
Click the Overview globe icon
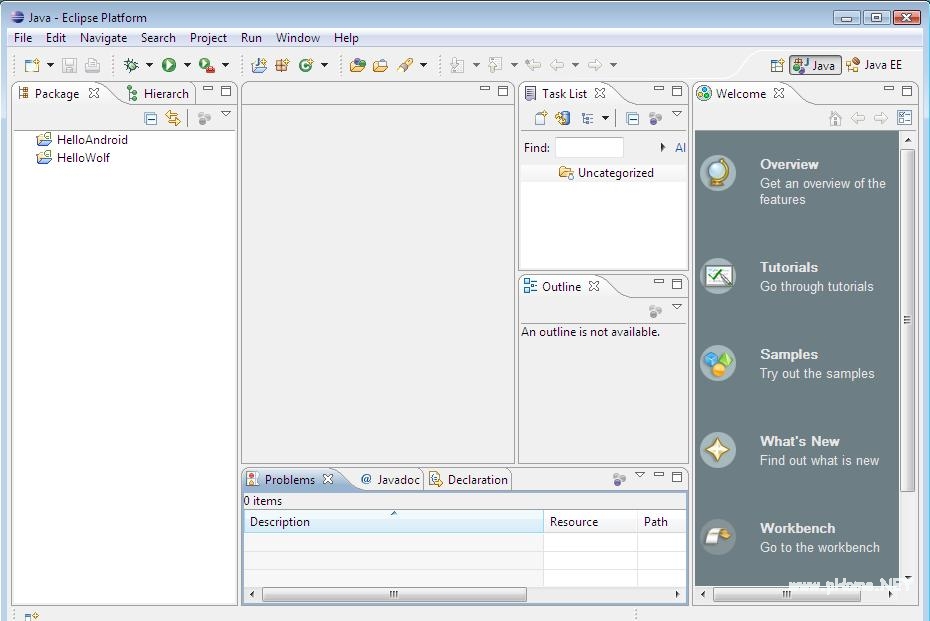pyautogui.click(x=718, y=174)
